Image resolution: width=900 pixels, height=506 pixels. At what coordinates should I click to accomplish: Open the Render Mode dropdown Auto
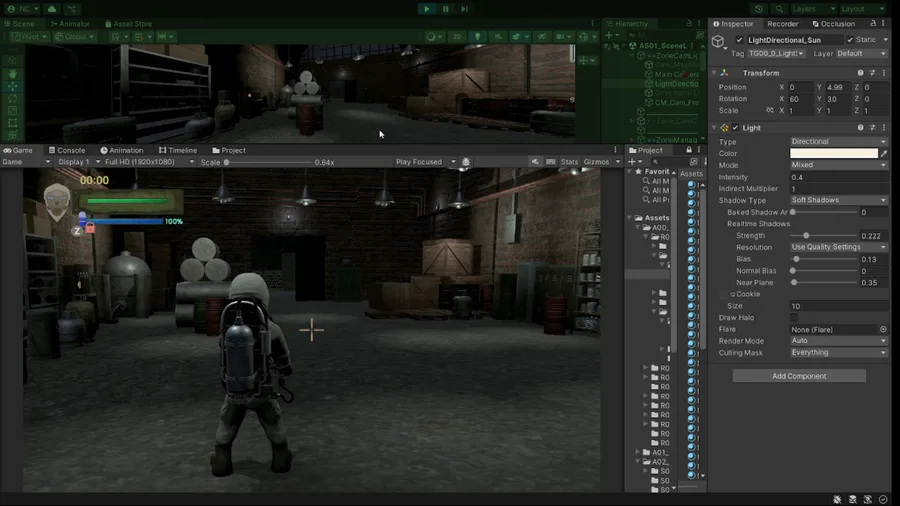[x=839, y=341]
